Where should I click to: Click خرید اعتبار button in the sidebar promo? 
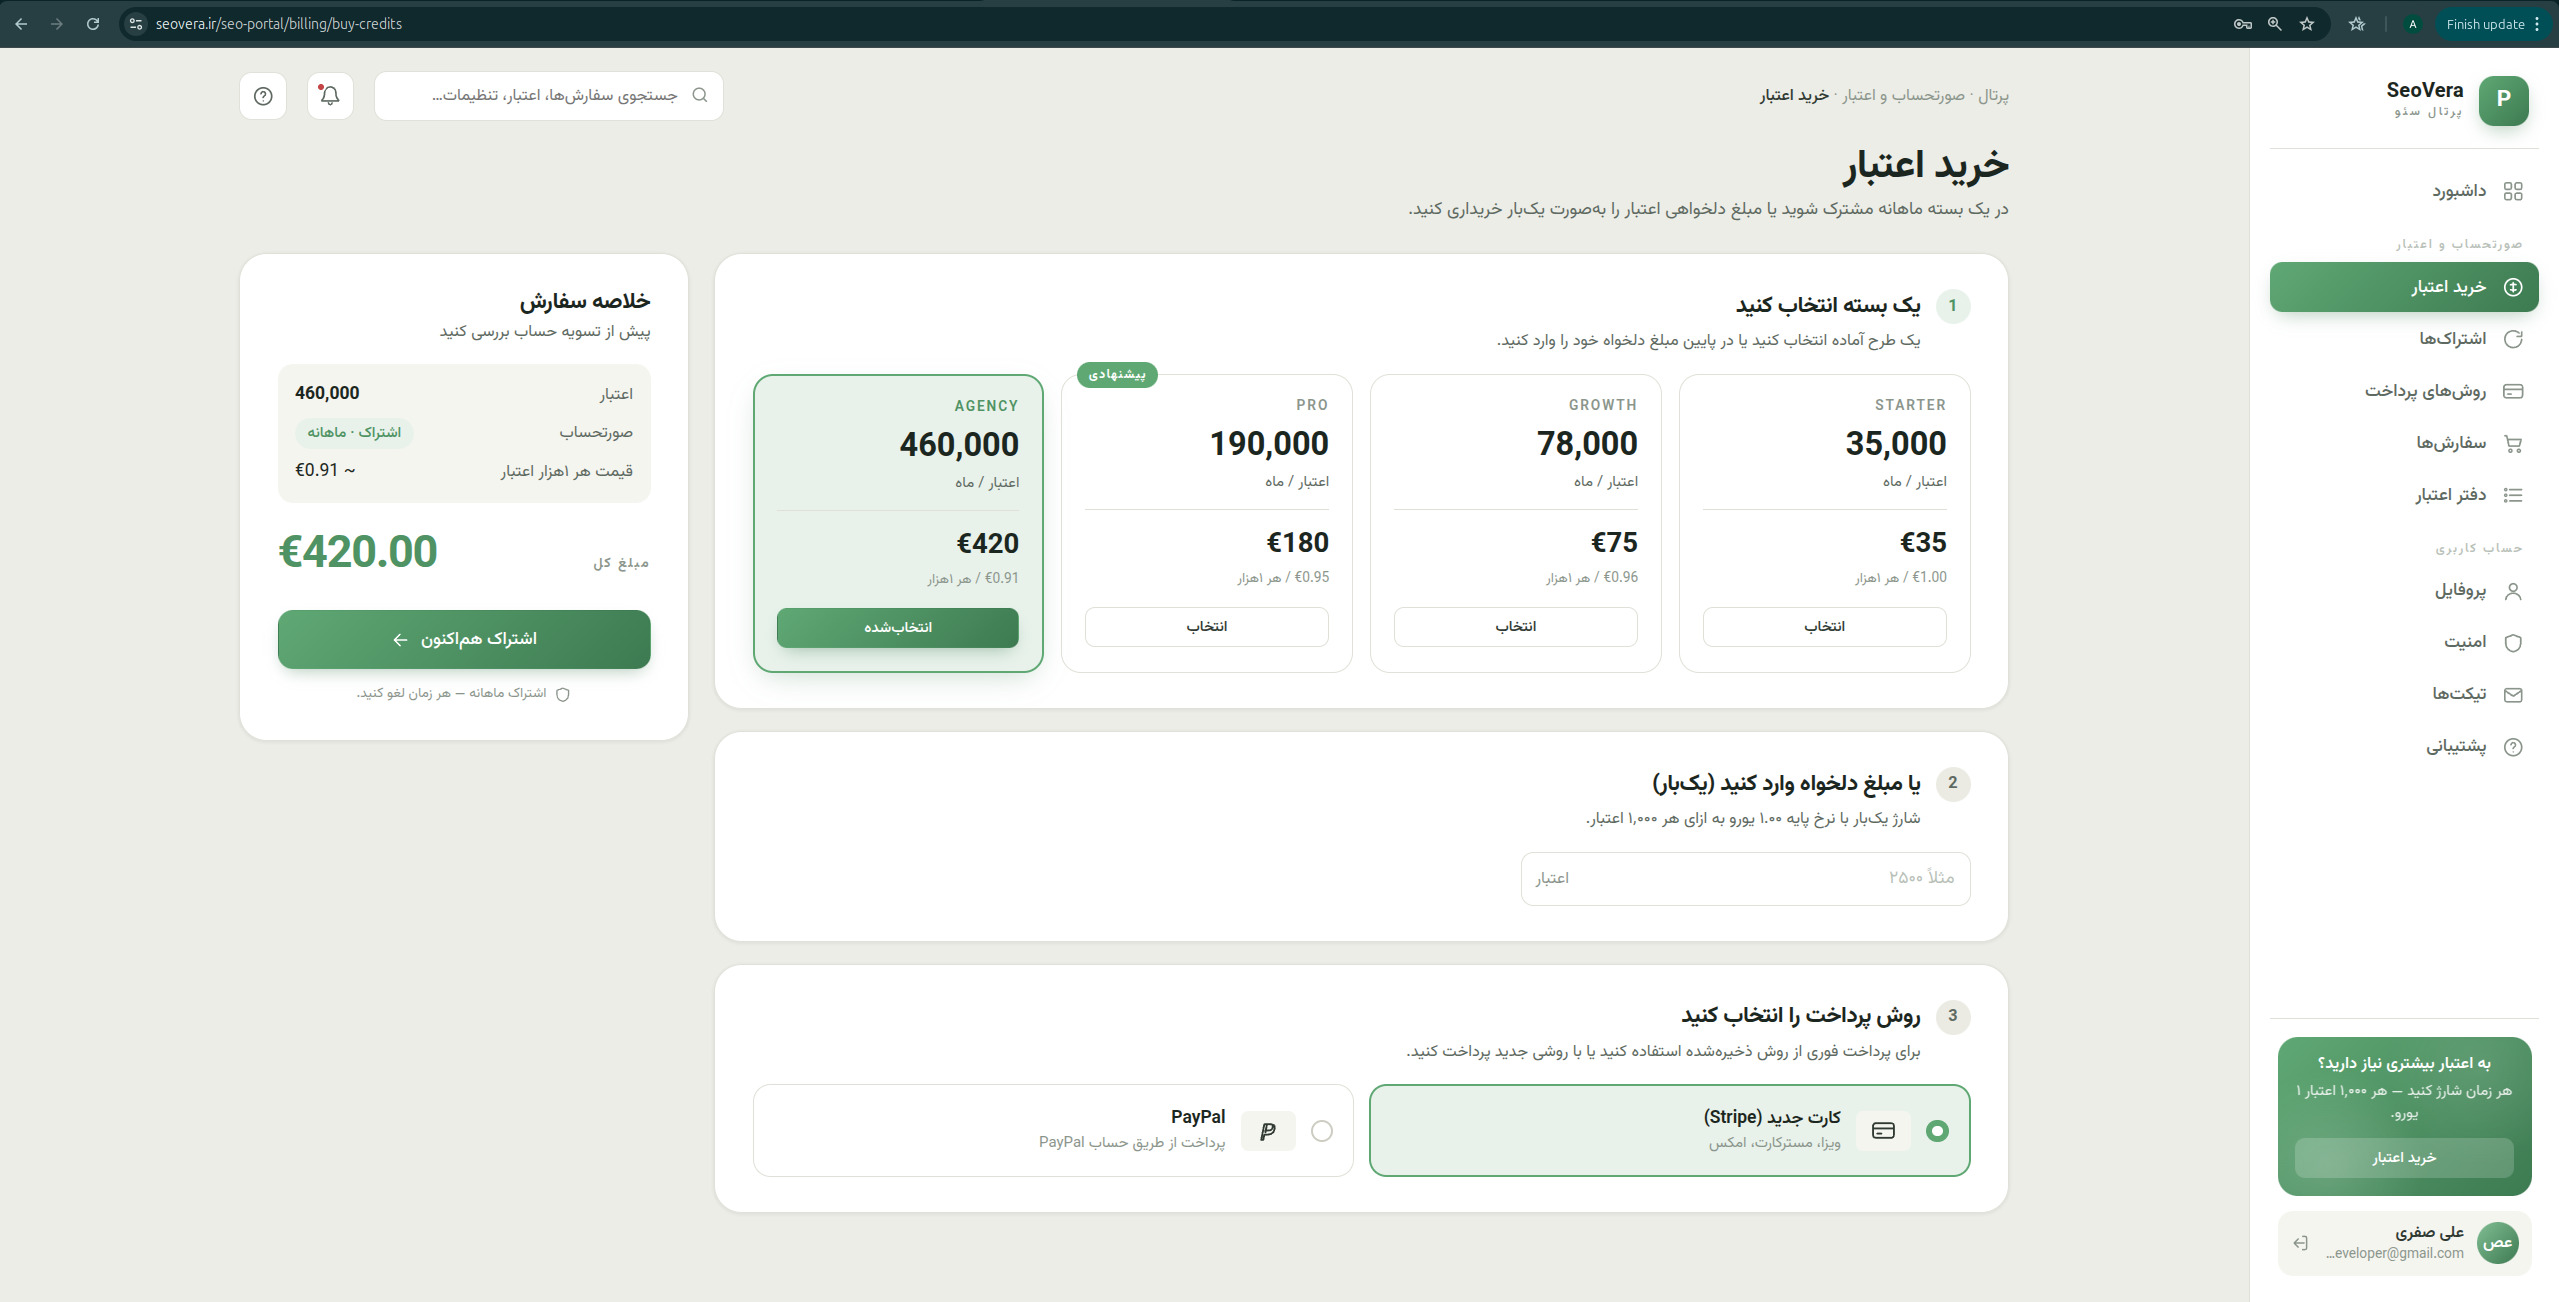tap(2404, 1158)
